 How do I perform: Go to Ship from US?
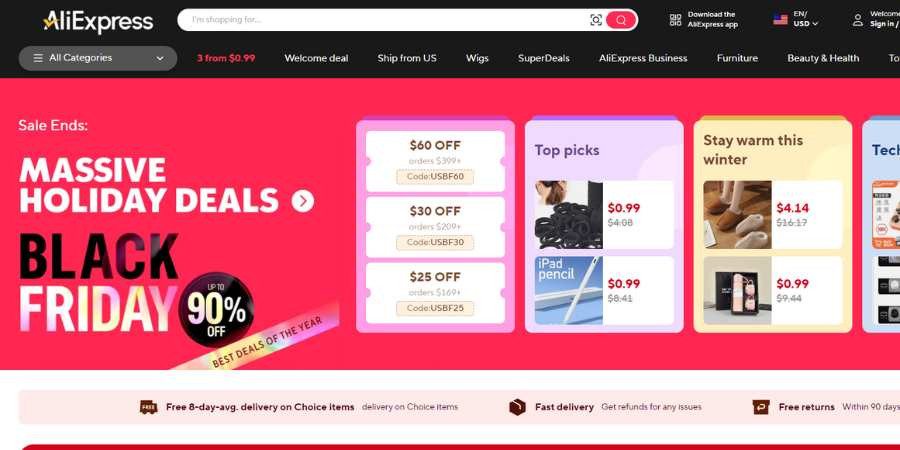pos(407,58)
